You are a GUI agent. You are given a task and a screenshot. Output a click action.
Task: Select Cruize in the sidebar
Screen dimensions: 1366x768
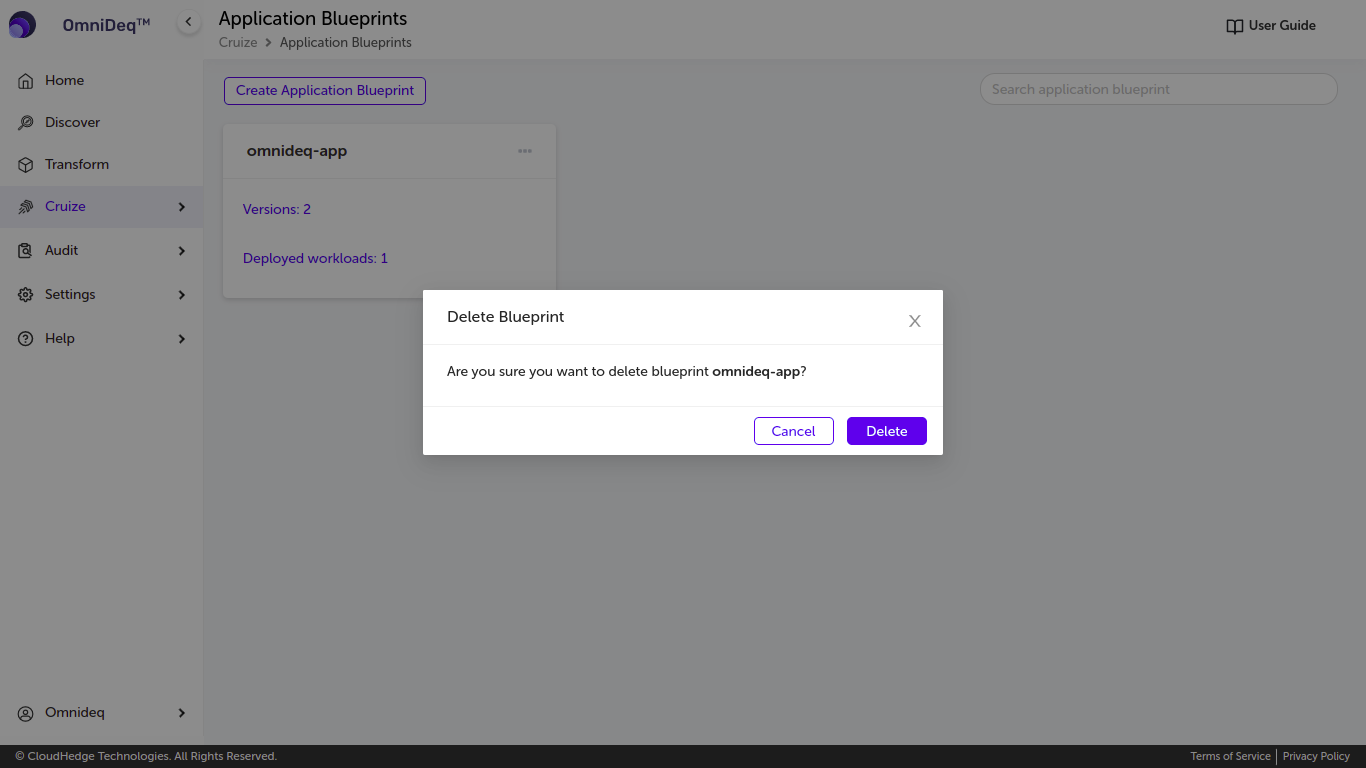tap(65, 206)
